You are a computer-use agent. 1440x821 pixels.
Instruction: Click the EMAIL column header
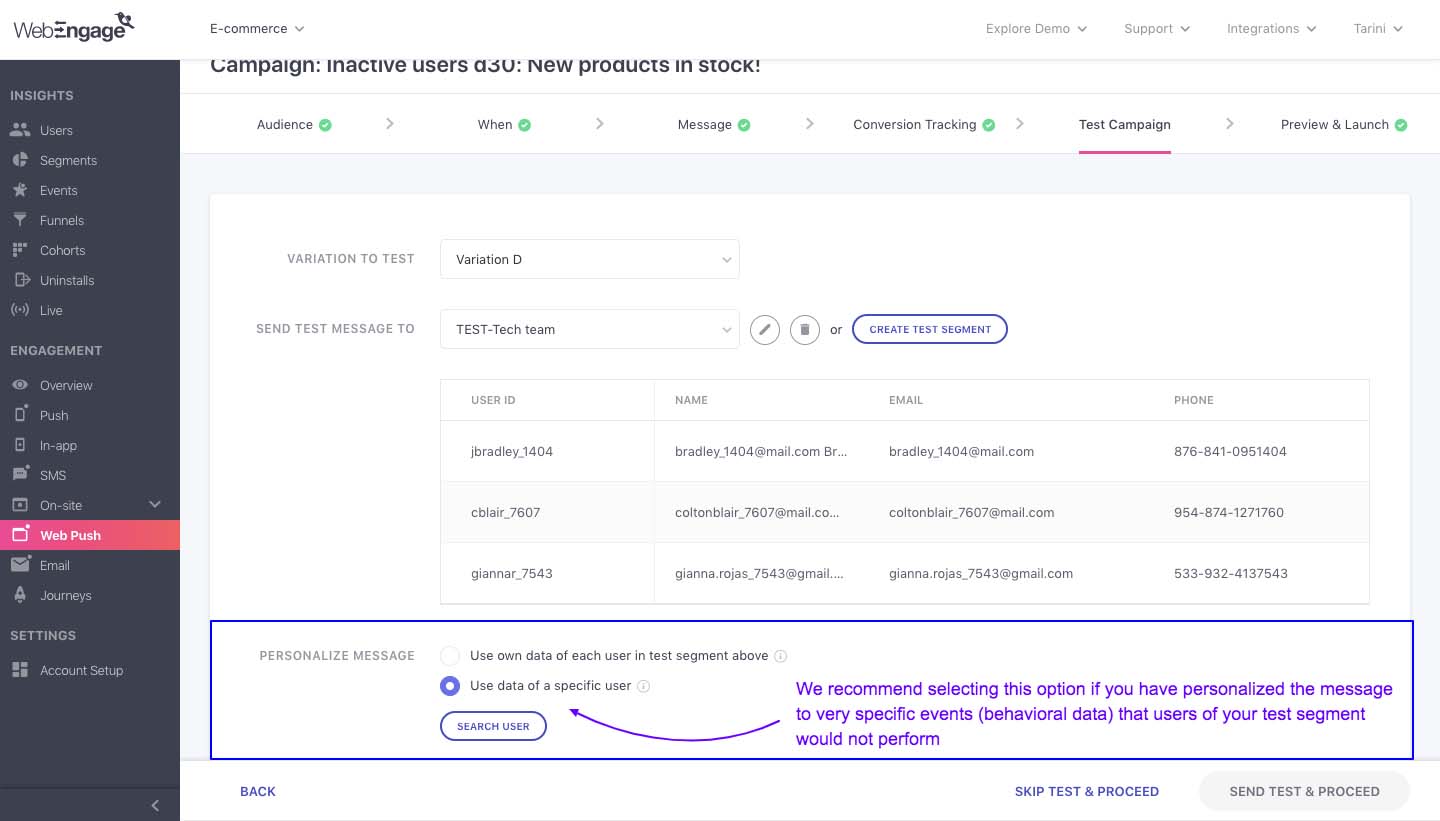[906, 400]
